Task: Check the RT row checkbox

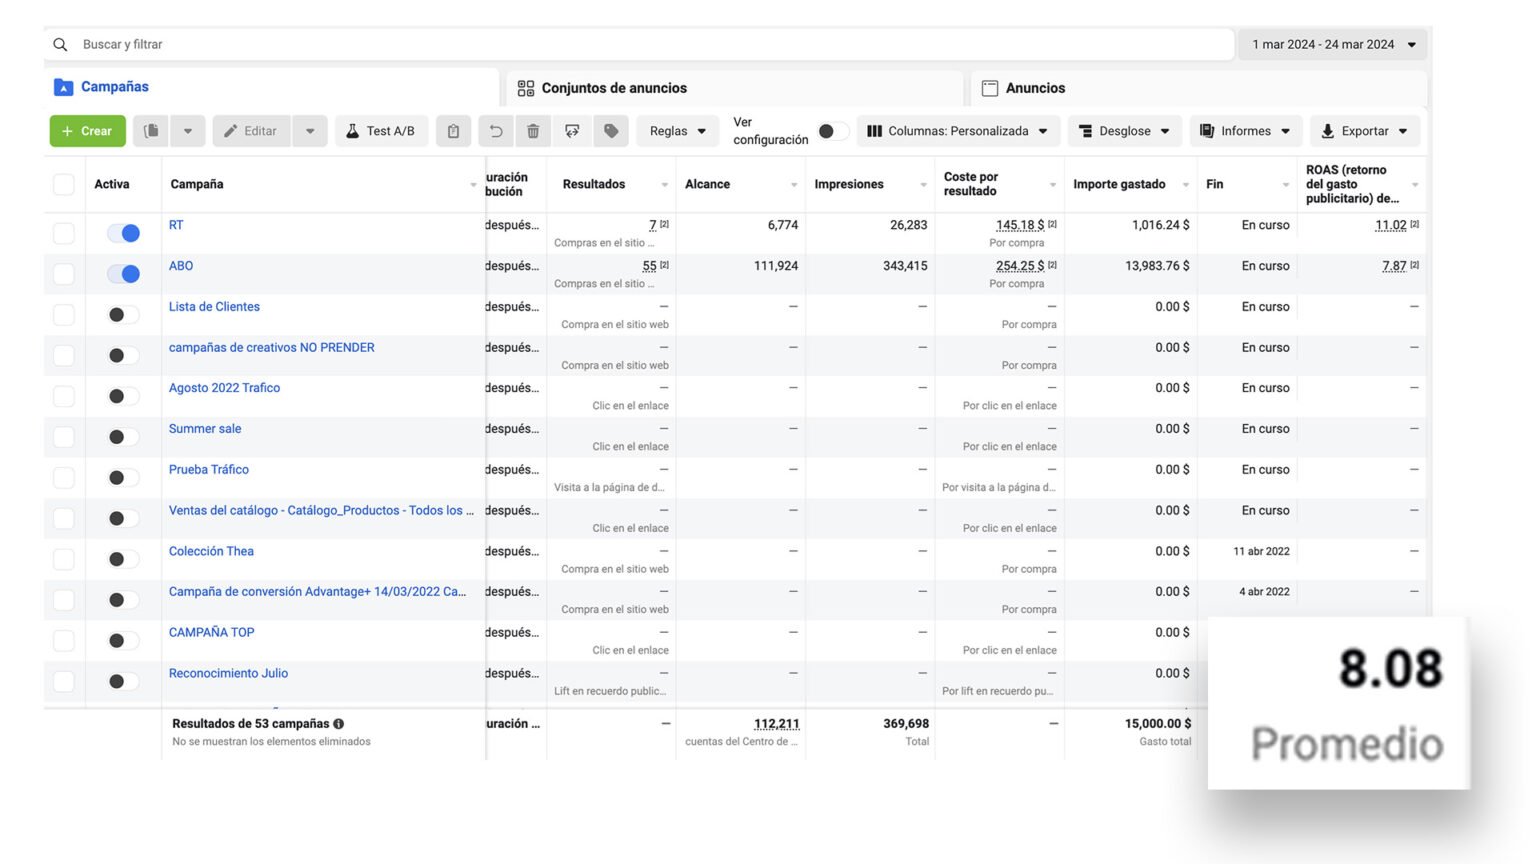Action: [64, 233]
